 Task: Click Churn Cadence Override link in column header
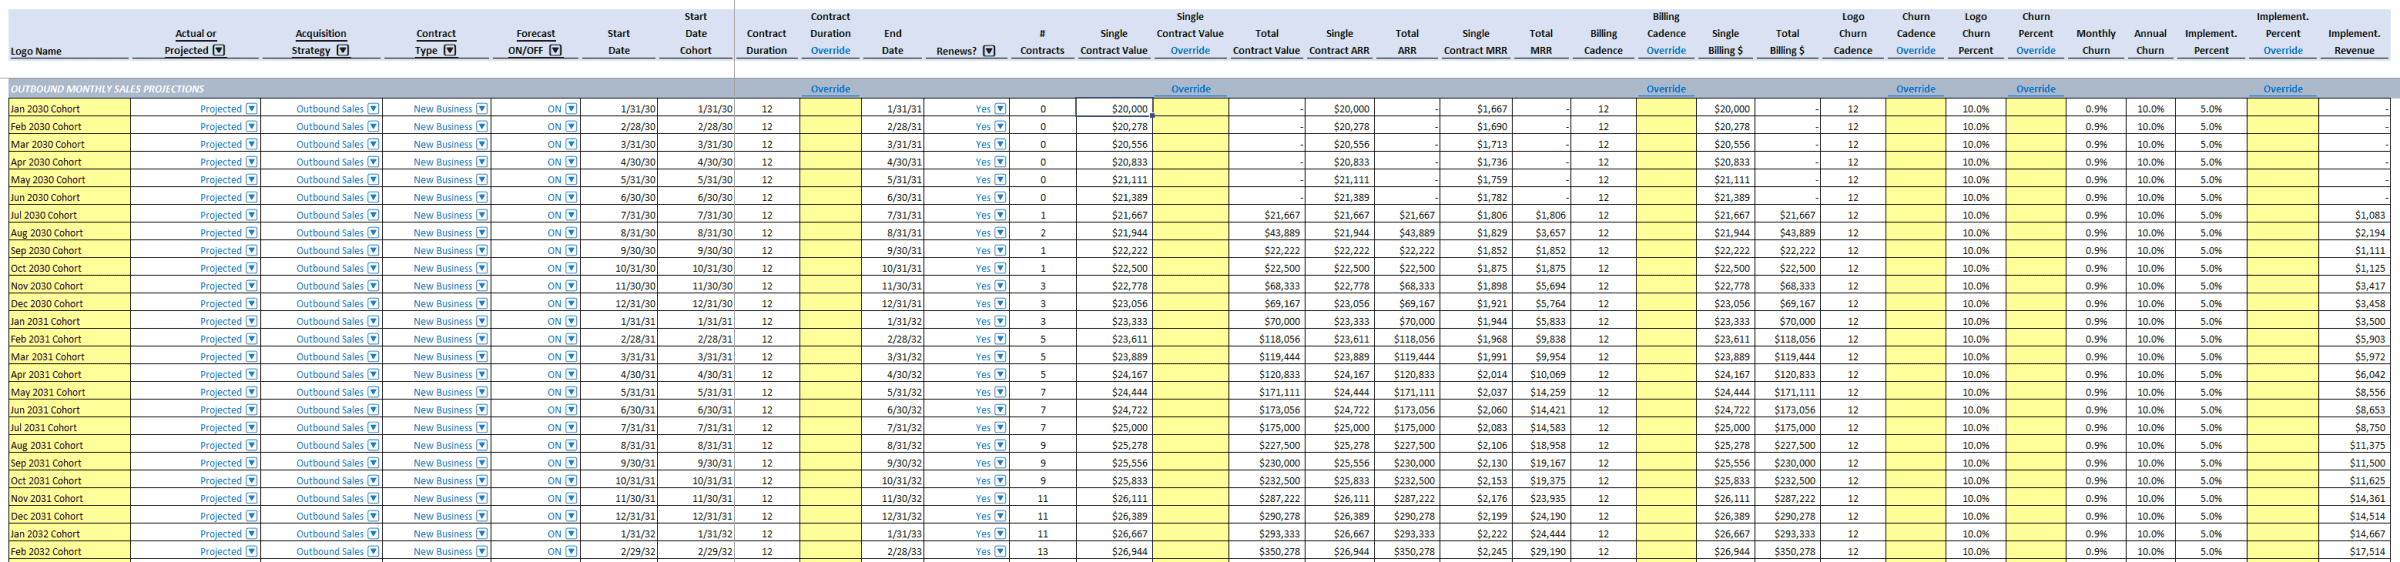tap(1916, 51)
